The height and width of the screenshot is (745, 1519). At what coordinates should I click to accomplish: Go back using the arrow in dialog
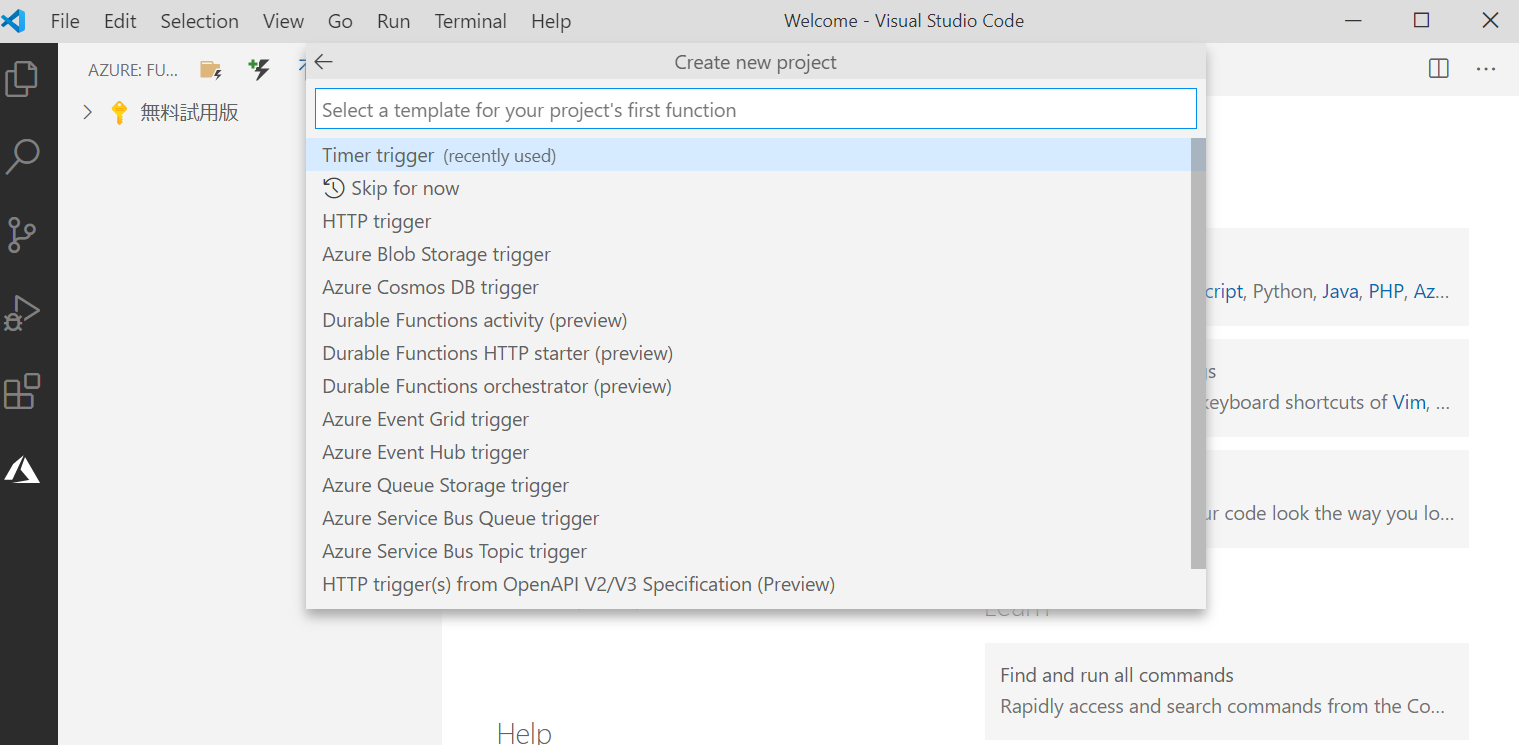[323, 62]
